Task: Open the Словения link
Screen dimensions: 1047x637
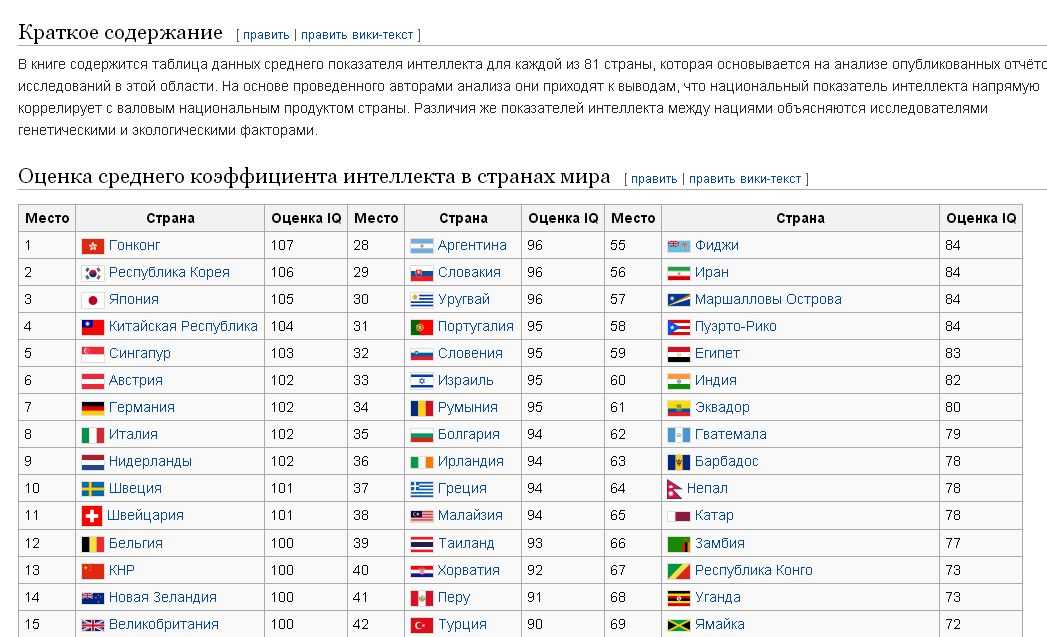Action: pos(470,353)
